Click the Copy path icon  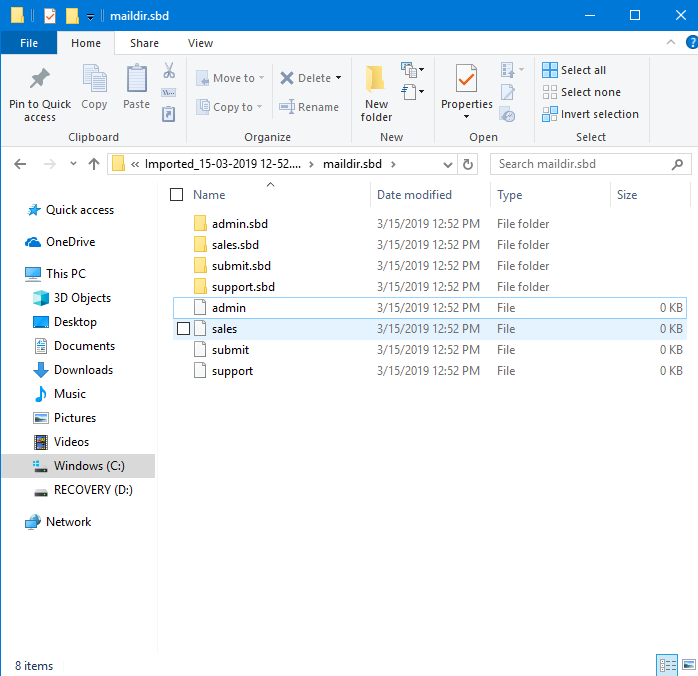click(169, 93)
